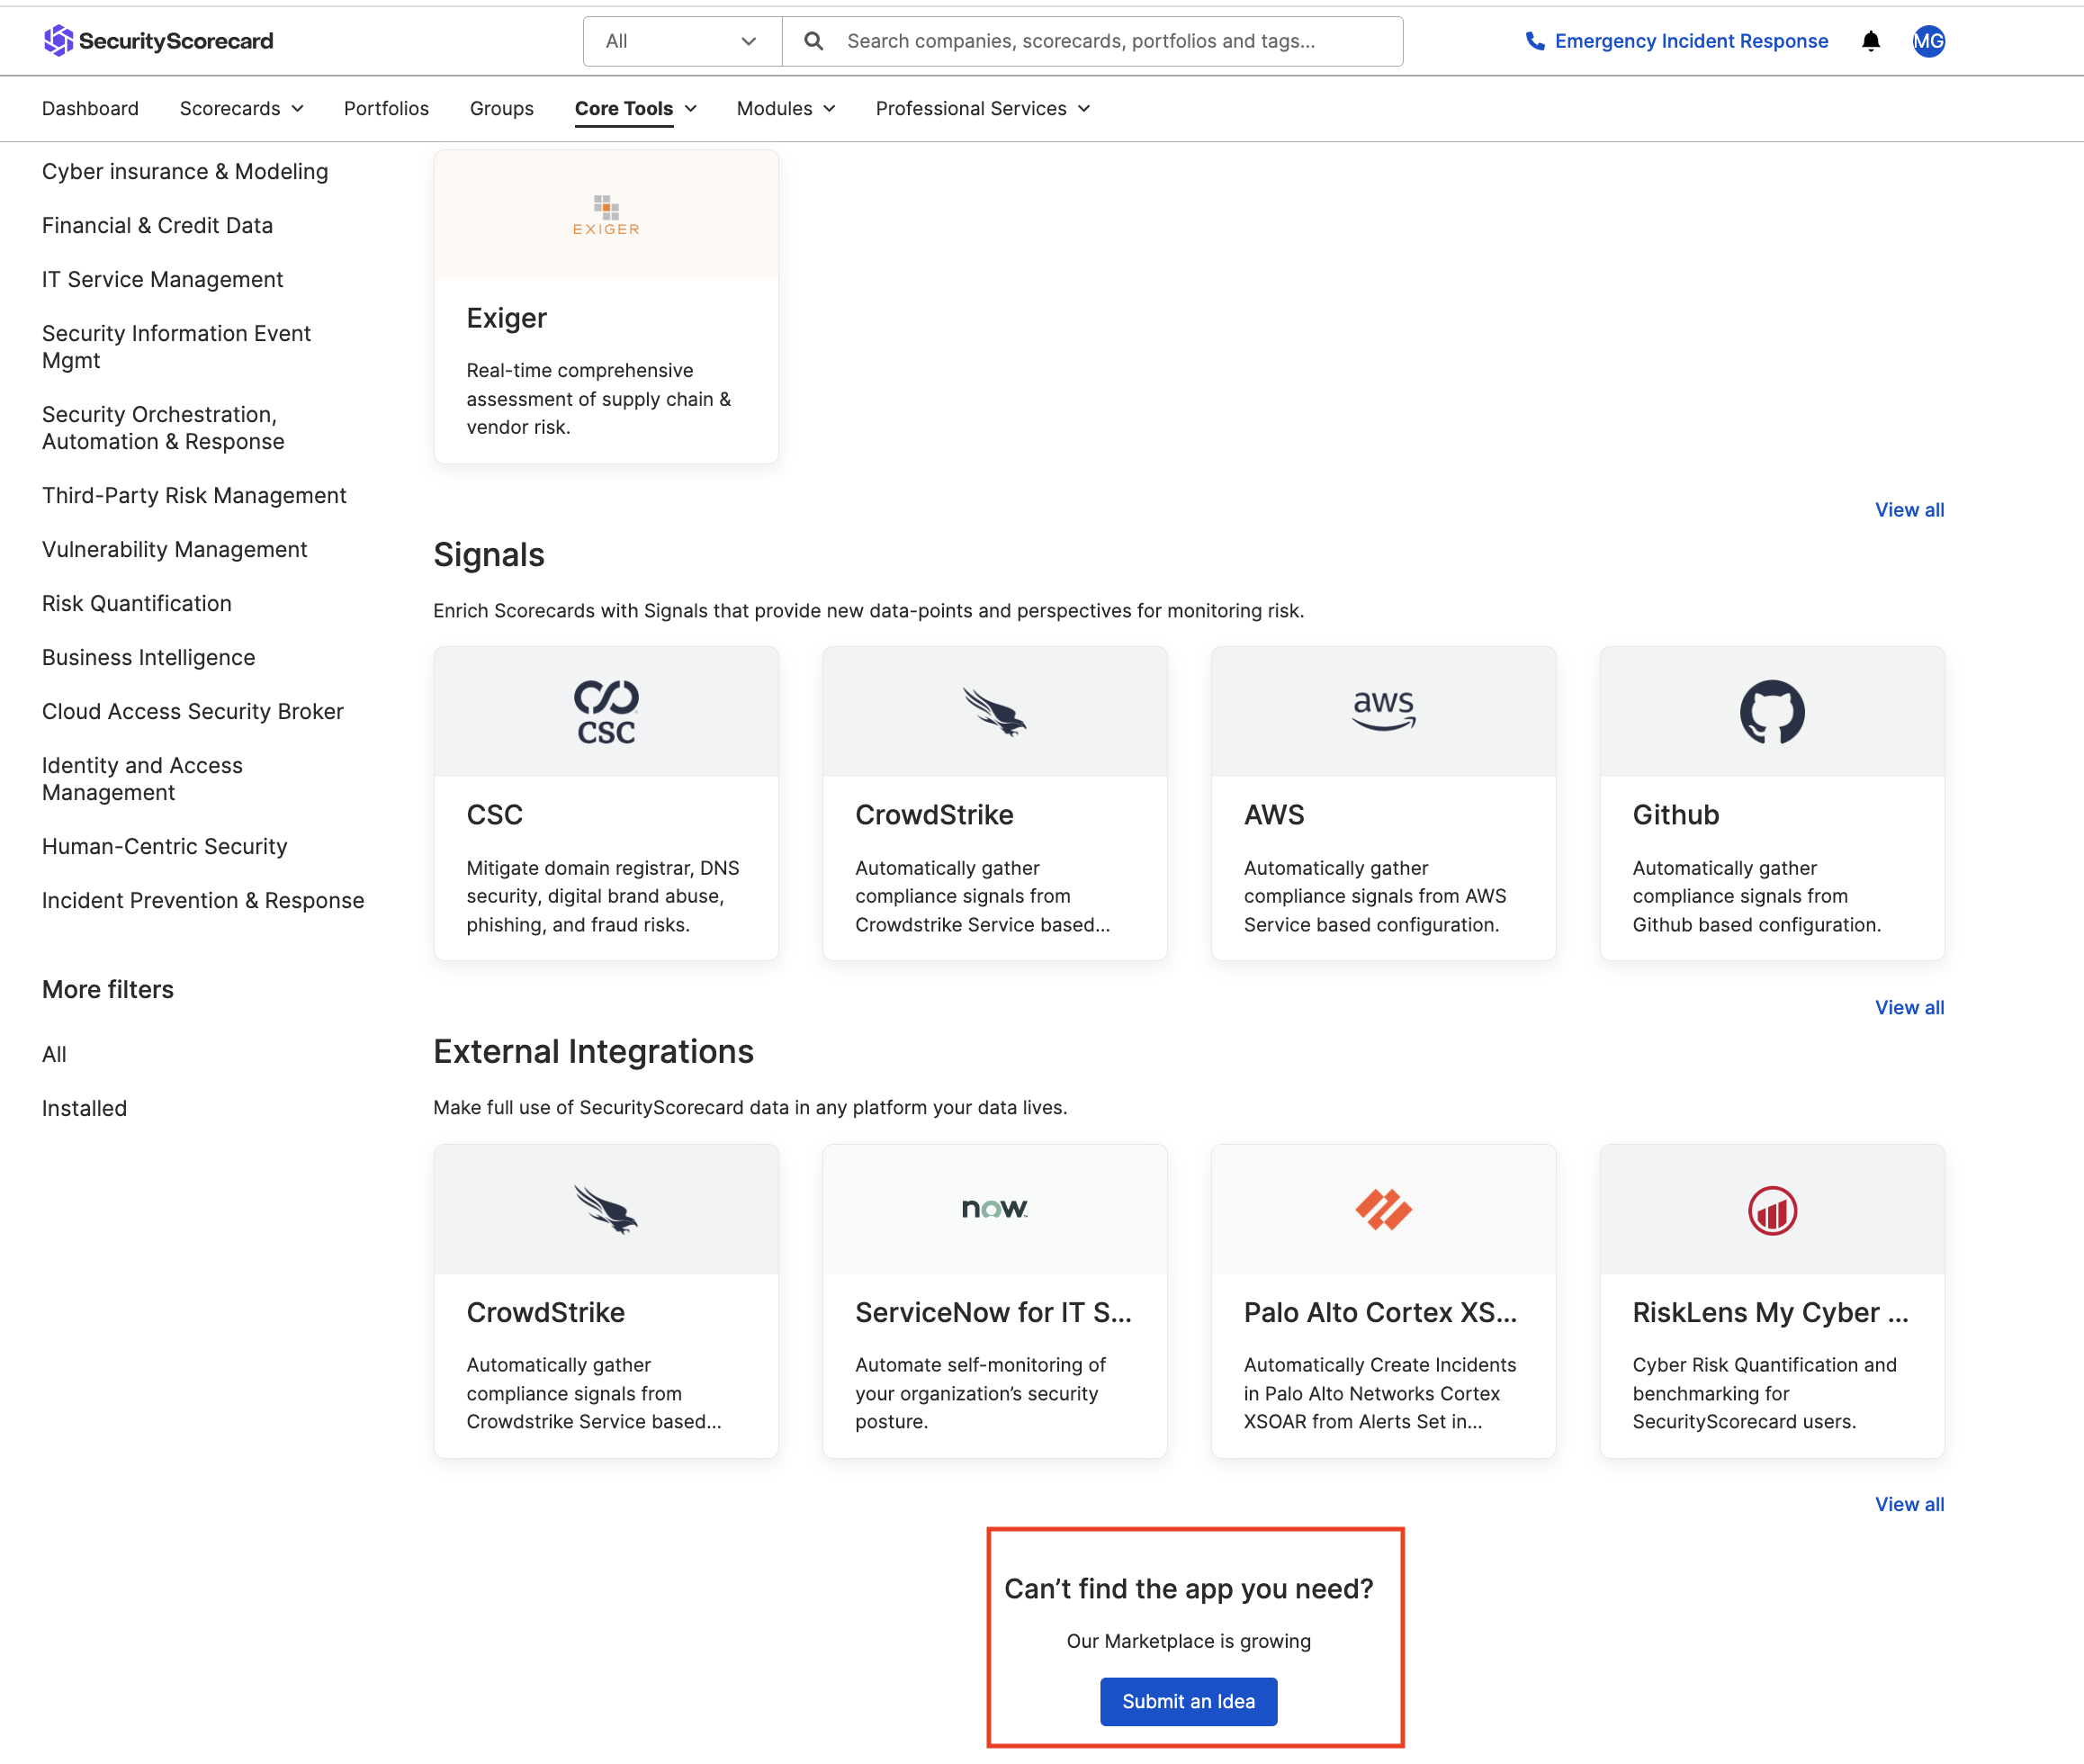Filter by Risk Quantification

[x=137, y=603]
